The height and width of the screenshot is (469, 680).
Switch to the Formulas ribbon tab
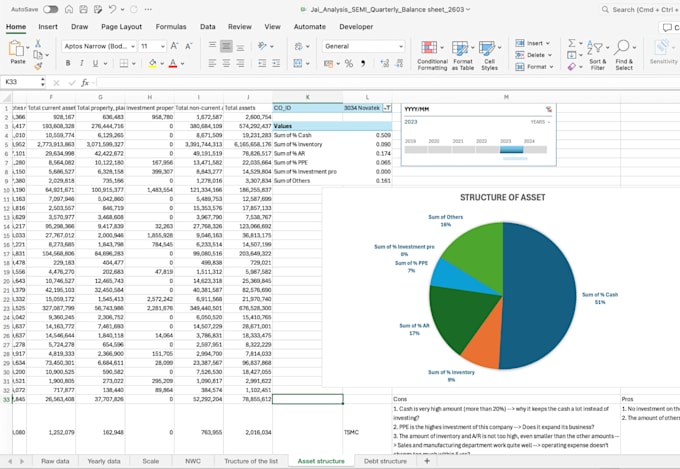pyautogui.click(x=171, y=27)
